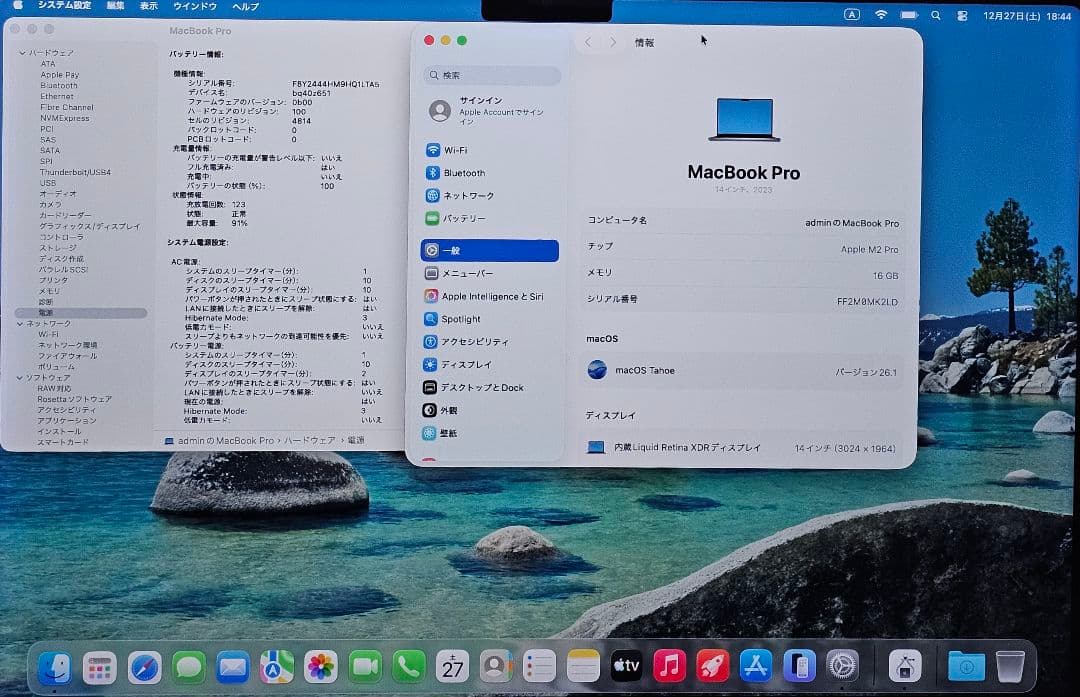This screenshot has height=697, width=1080.
Task: Click the search field in System Settings
Action: pyautogui.click(x=490, y=75)
